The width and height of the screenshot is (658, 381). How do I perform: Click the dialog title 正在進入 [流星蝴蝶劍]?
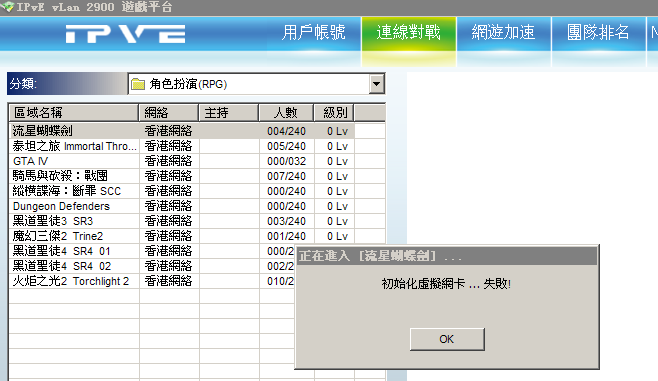pyautogui.click(x=380, y=256)
